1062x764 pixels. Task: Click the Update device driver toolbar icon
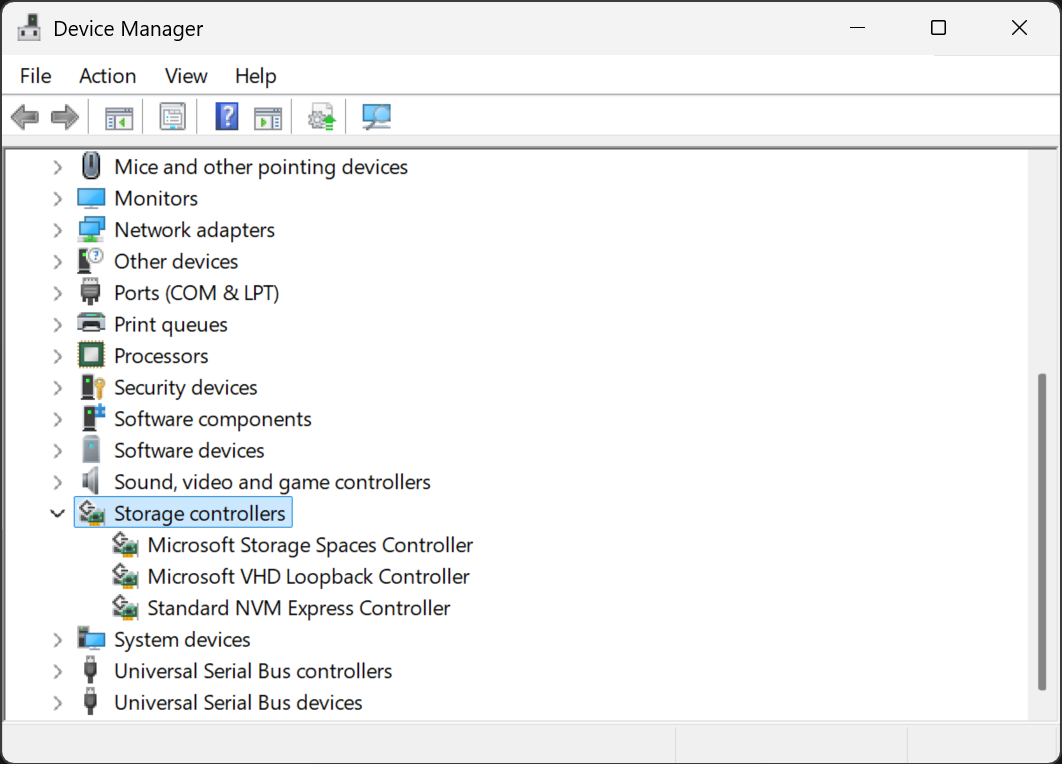pos(321,117)
